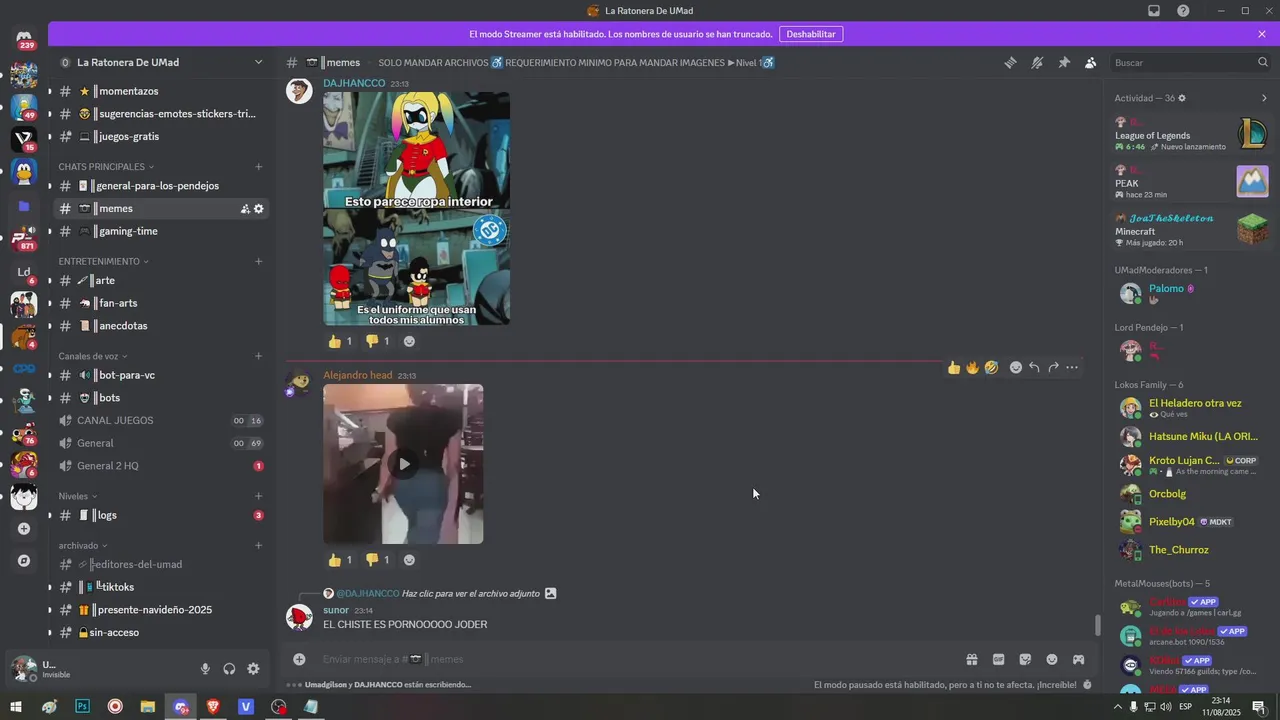Click the attach file plus button
This screenshot has height=720, width=1280.
click(x=299, y=659)
